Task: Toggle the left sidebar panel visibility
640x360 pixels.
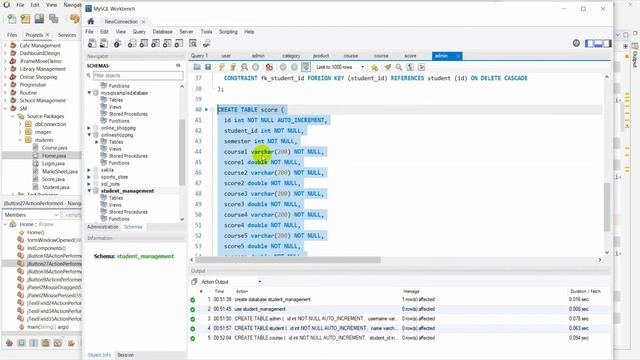Action: click(x=589, y=43)
